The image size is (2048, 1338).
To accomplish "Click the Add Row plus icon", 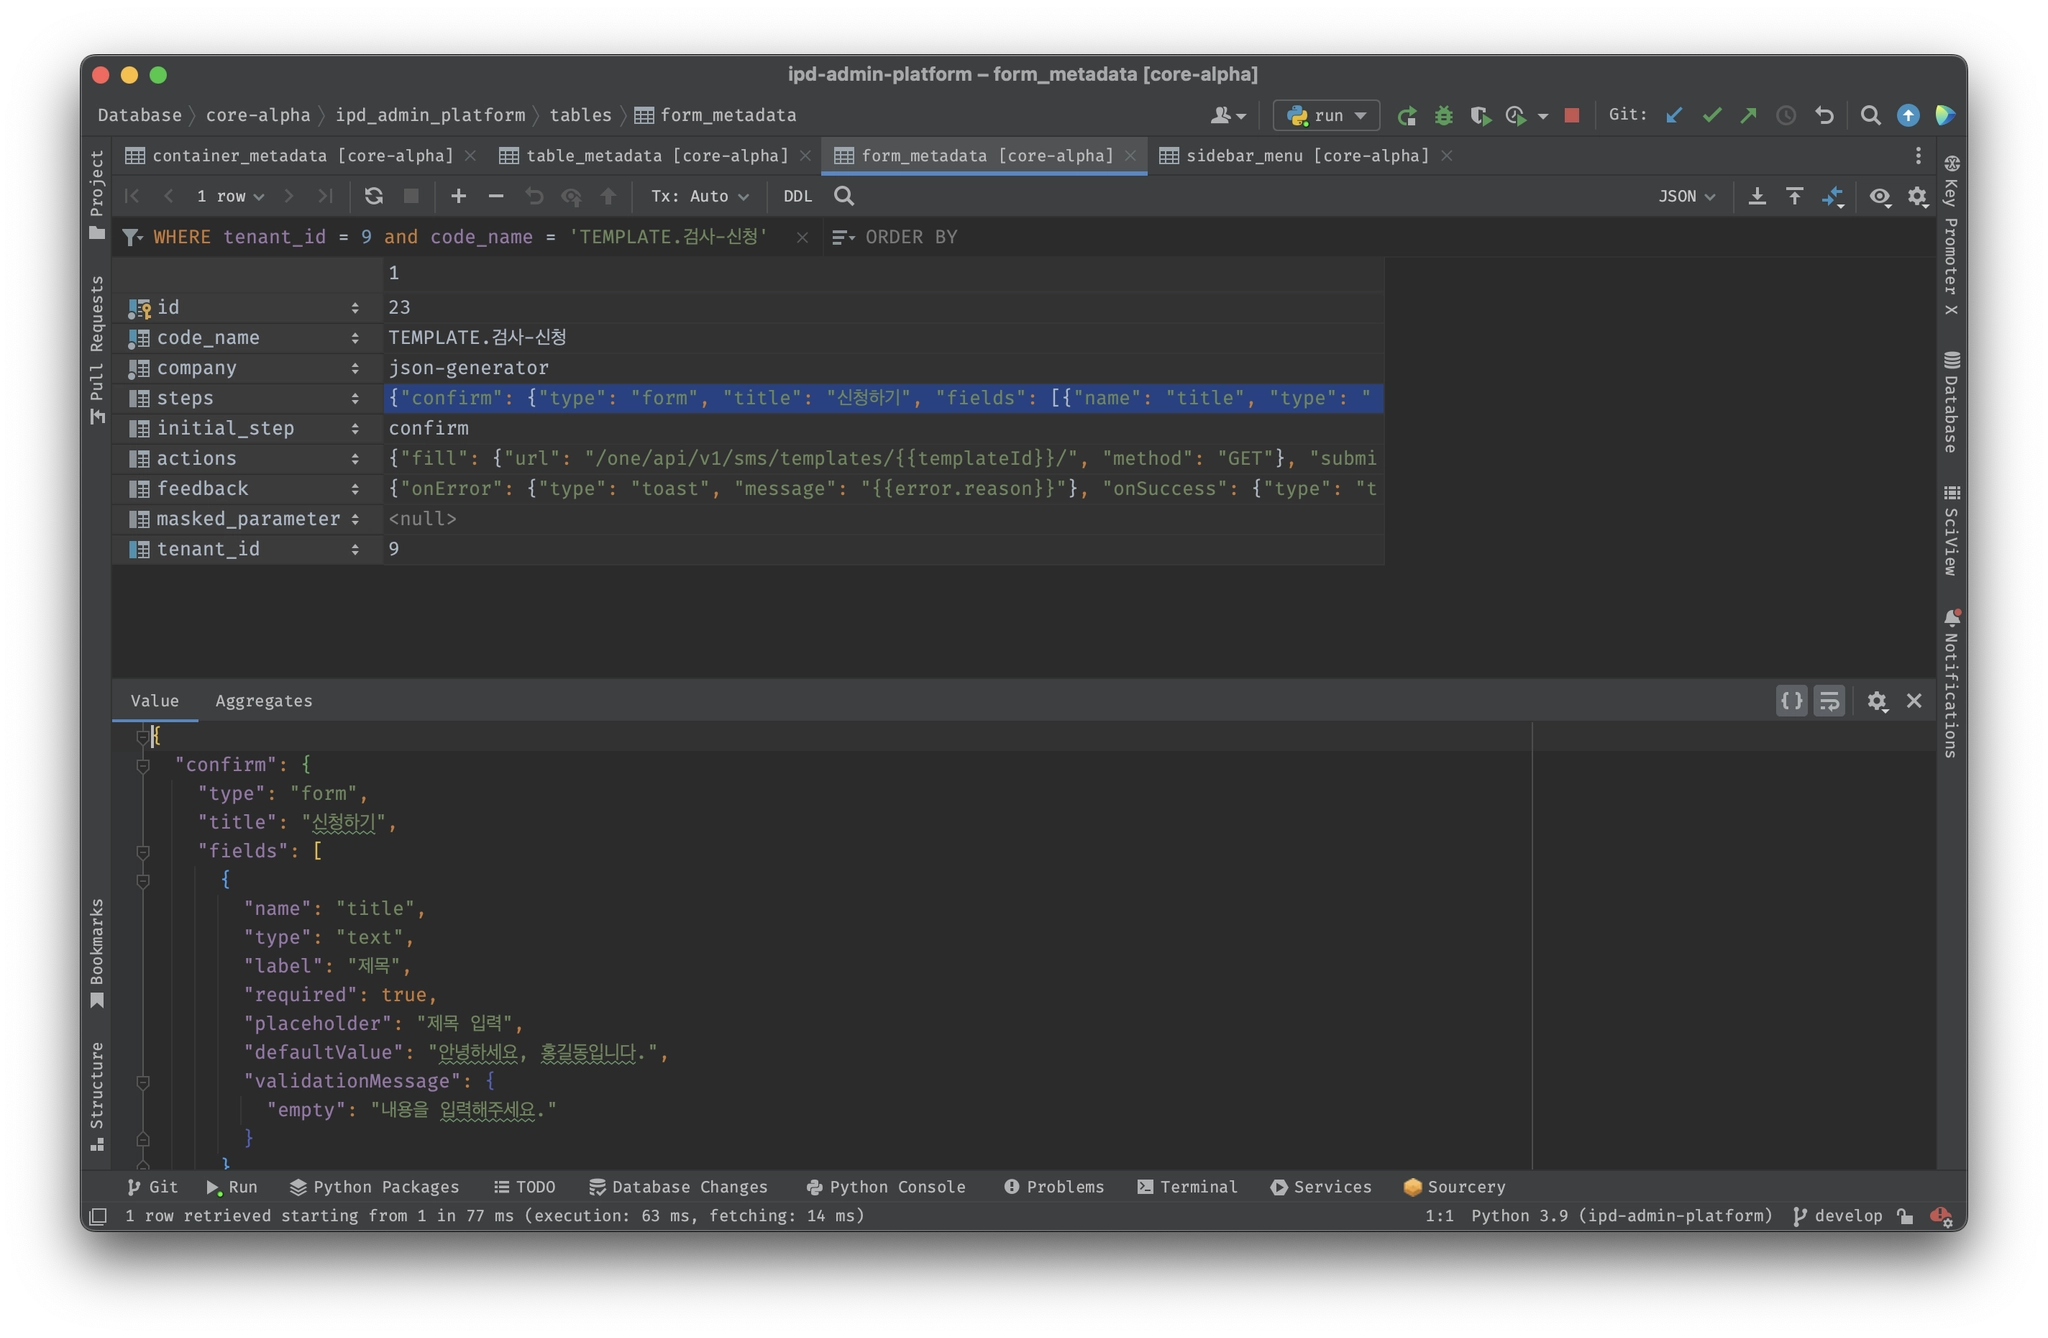I will tap(458, 196).
